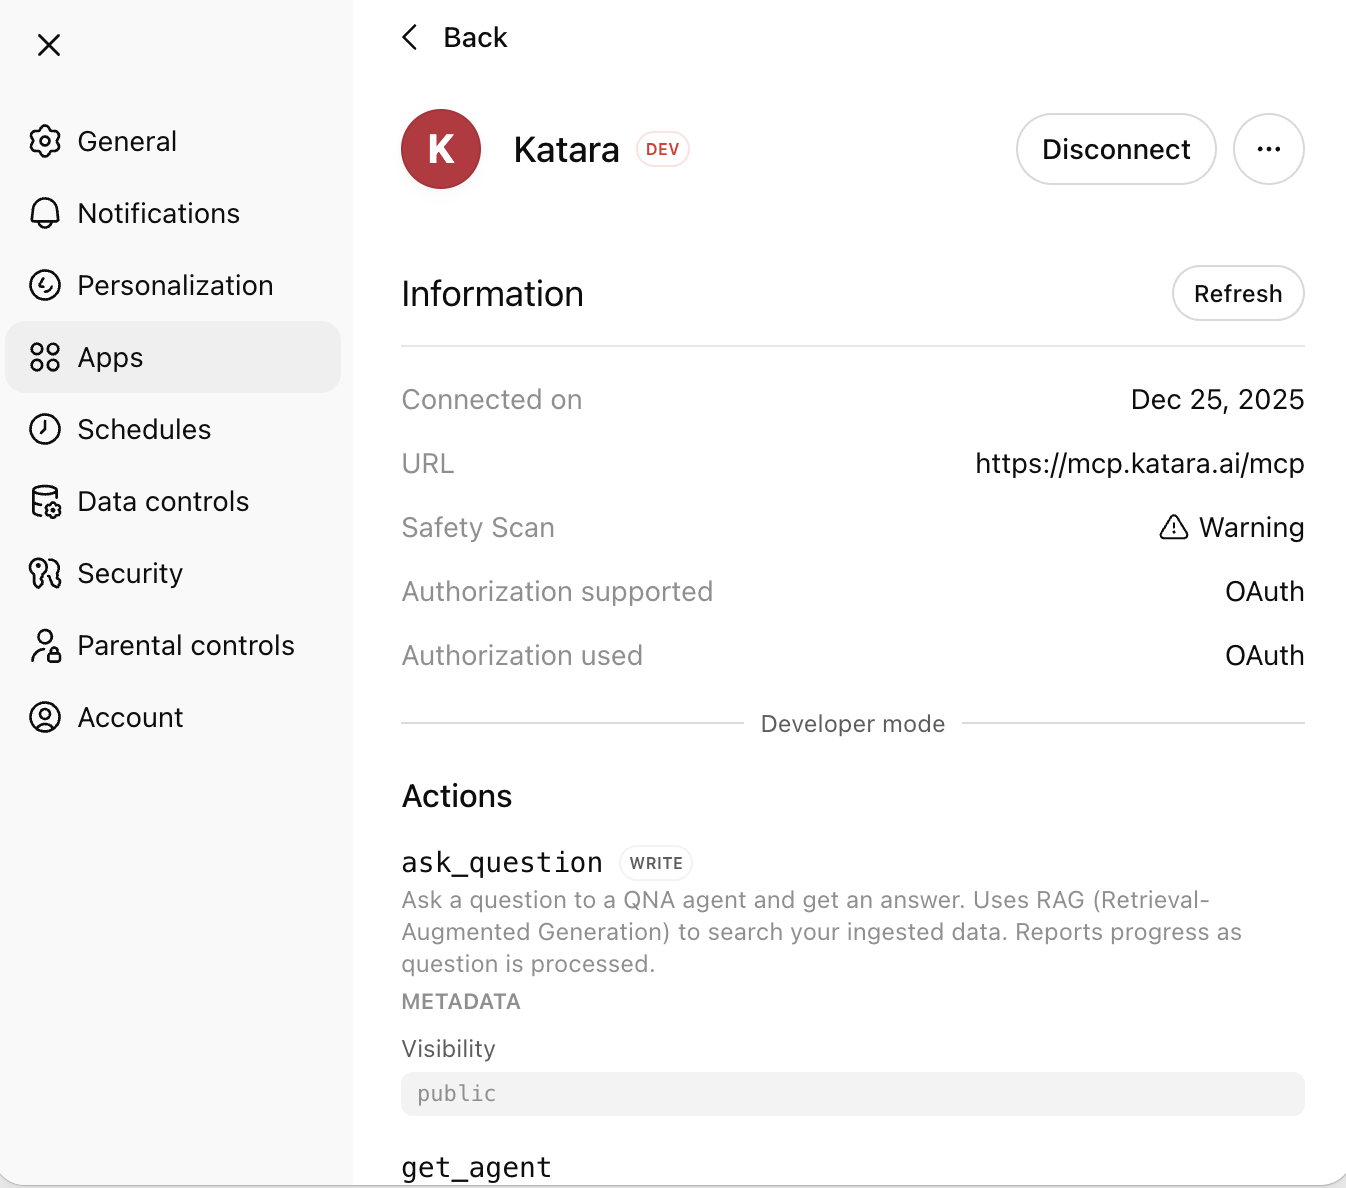Close the settings panel with X icon

[49, 45]
